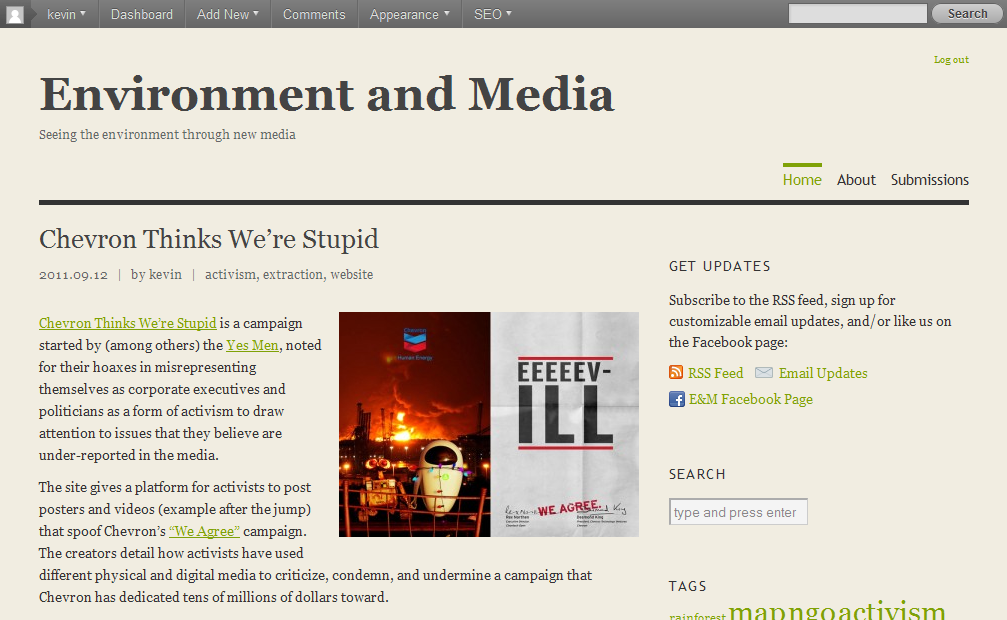The height and width of the screenshot is (620, 1007).
Task: Click the GET UPDATES heading
Action: coord(719,267)
